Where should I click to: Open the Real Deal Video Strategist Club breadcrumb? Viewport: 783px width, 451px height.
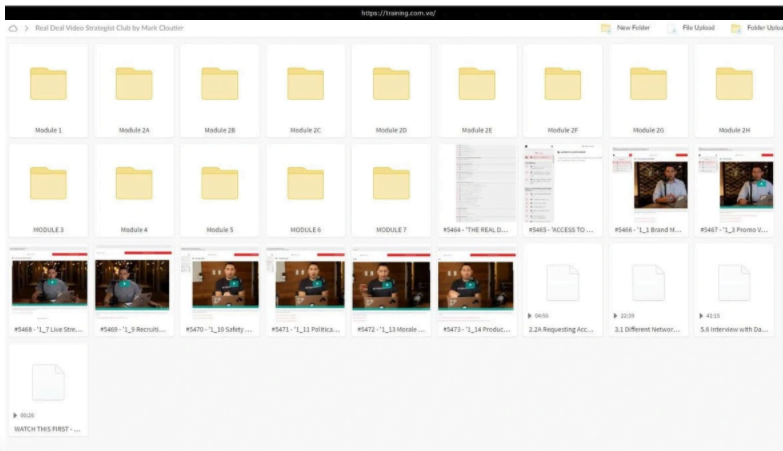tap(110, 28)
